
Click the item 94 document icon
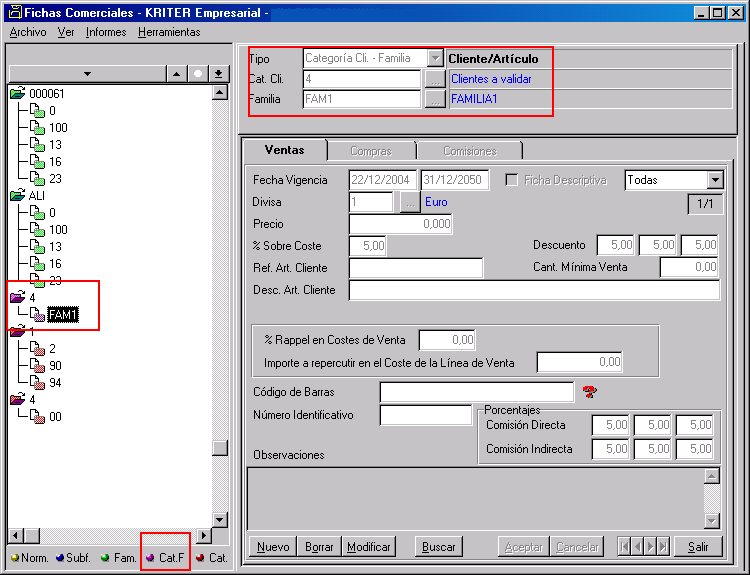37,383
